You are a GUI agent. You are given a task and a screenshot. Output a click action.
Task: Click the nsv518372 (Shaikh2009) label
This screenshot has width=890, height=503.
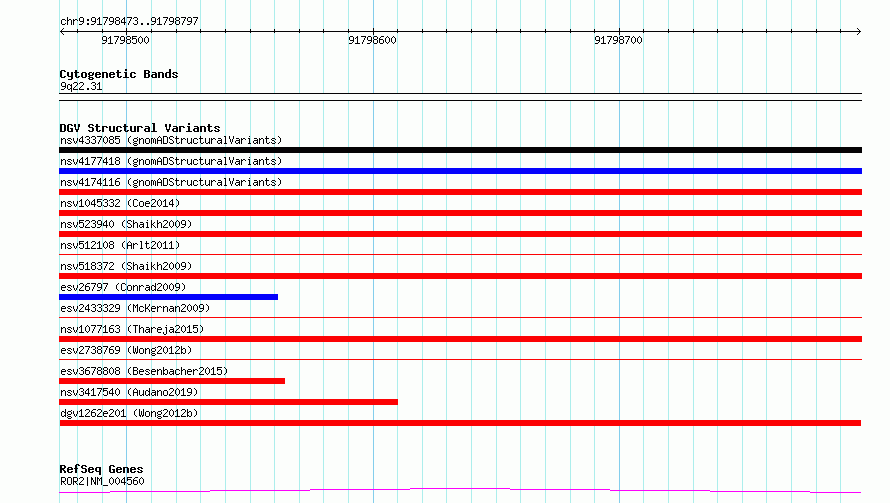[126, 266]
